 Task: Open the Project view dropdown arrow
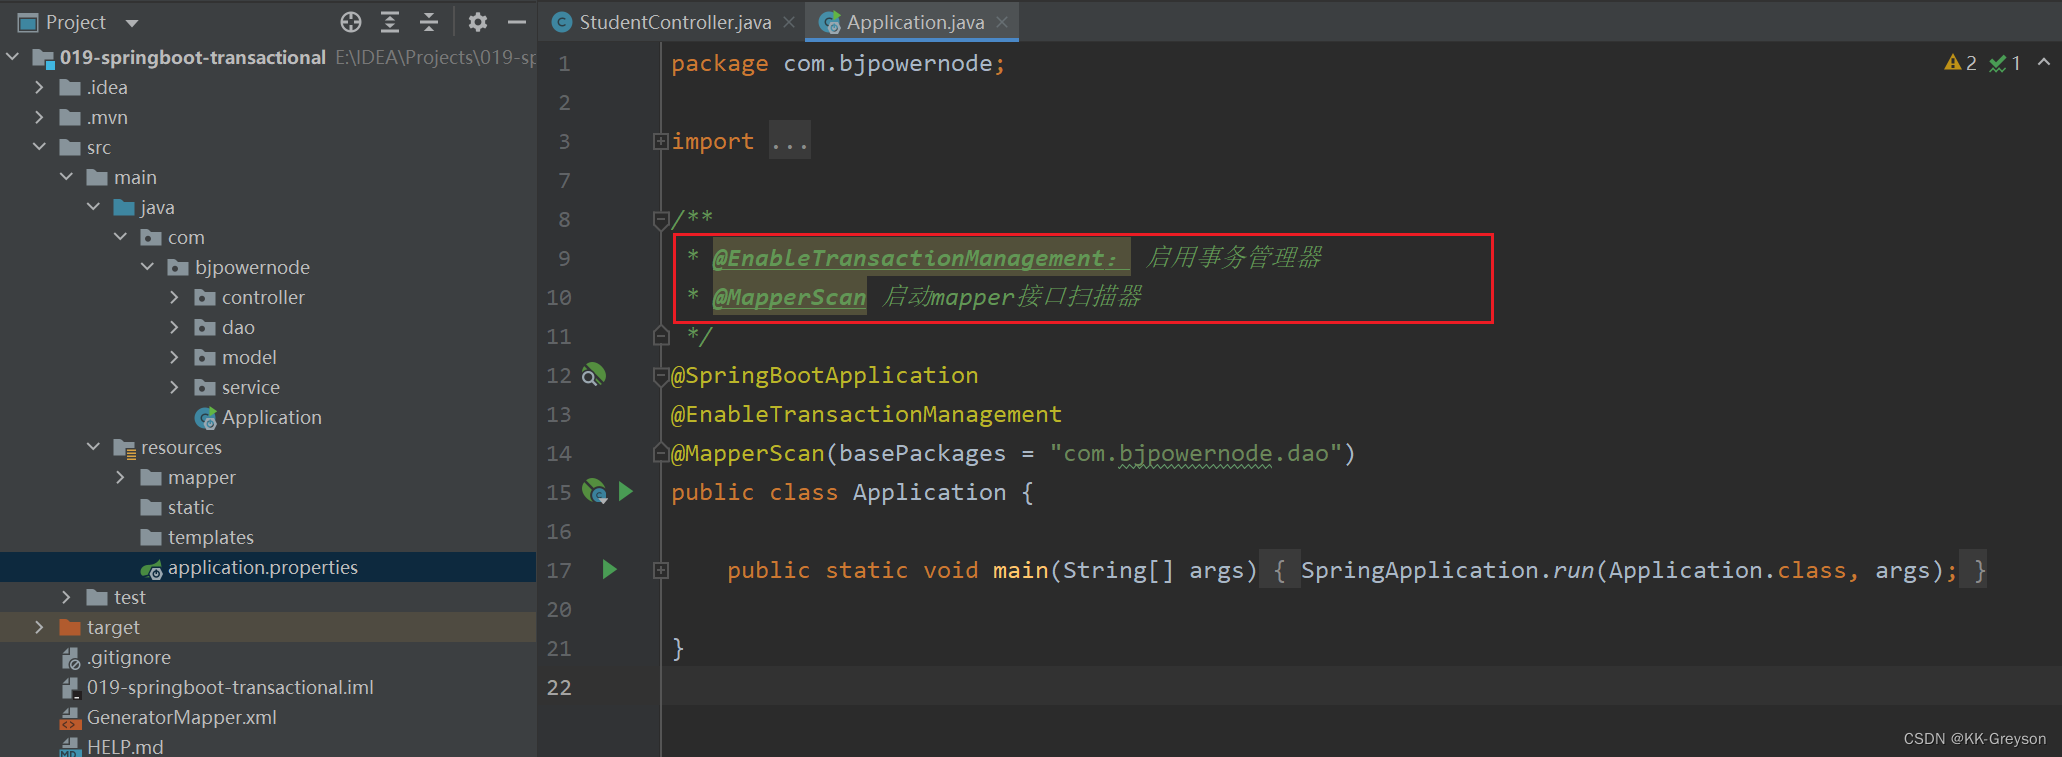[132, 23]
